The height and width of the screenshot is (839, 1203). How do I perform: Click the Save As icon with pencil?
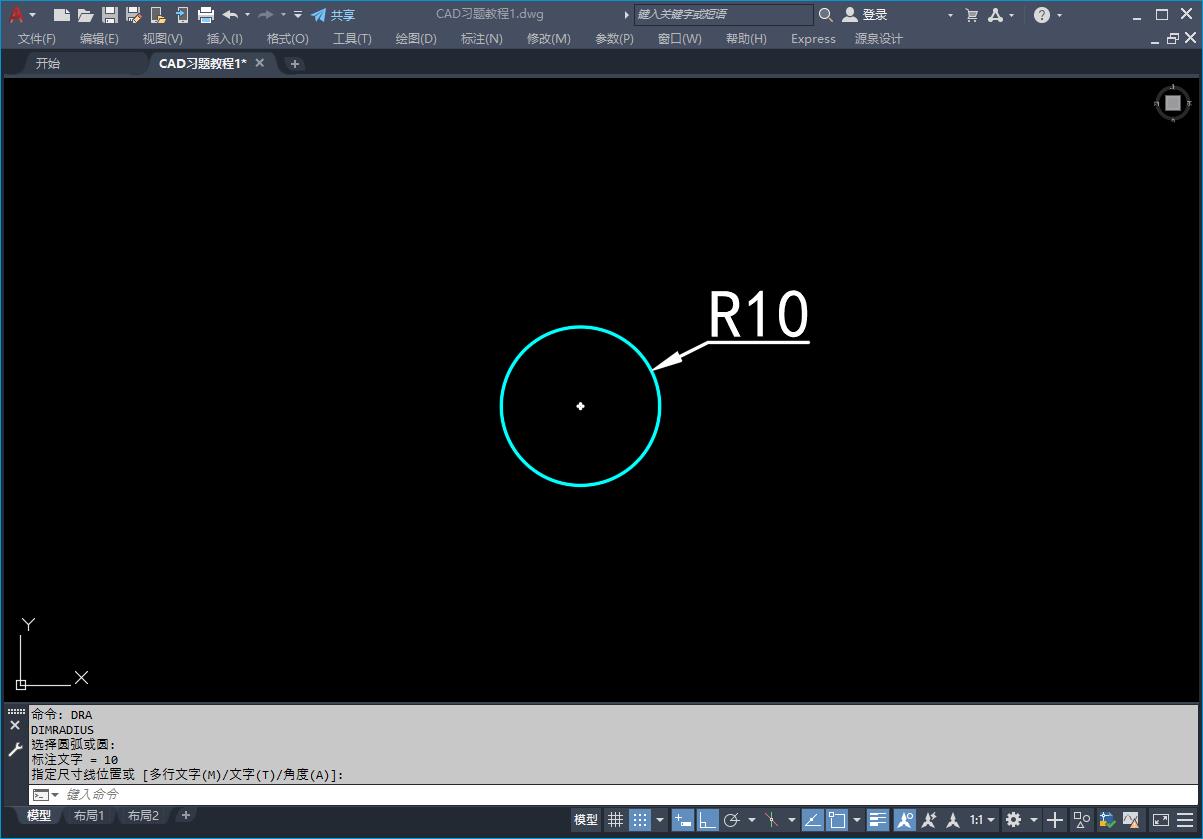pyautogui.click(x=134, y=15)
